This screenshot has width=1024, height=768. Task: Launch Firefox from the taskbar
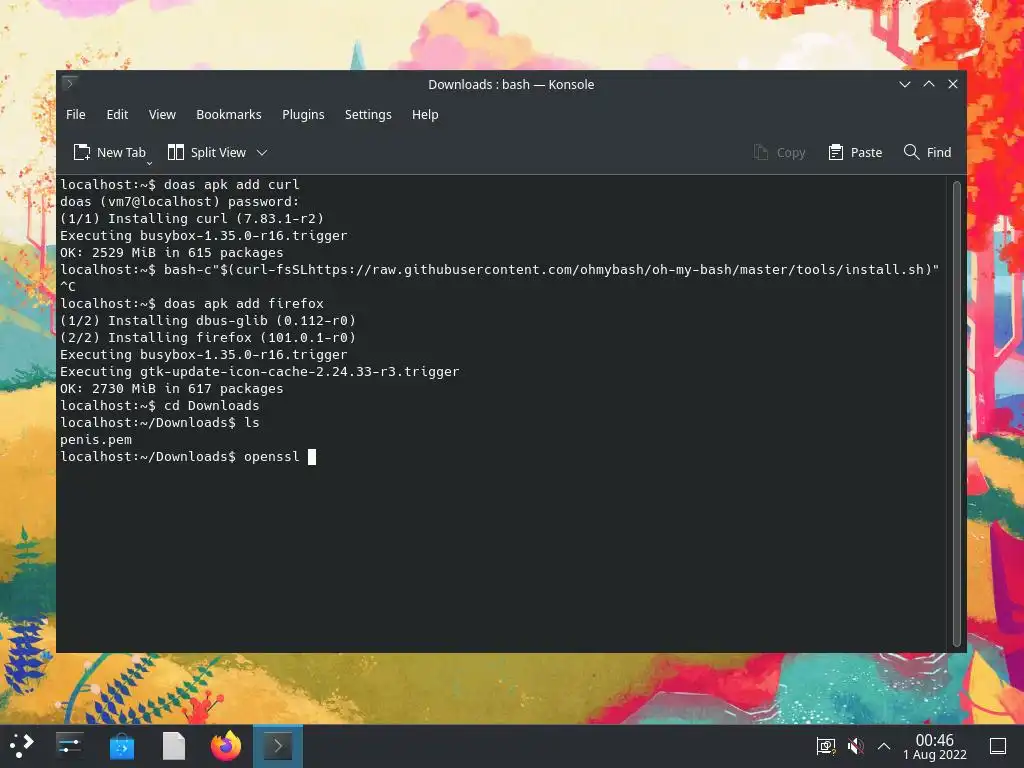pyautogui.click(x=226, y=746)
